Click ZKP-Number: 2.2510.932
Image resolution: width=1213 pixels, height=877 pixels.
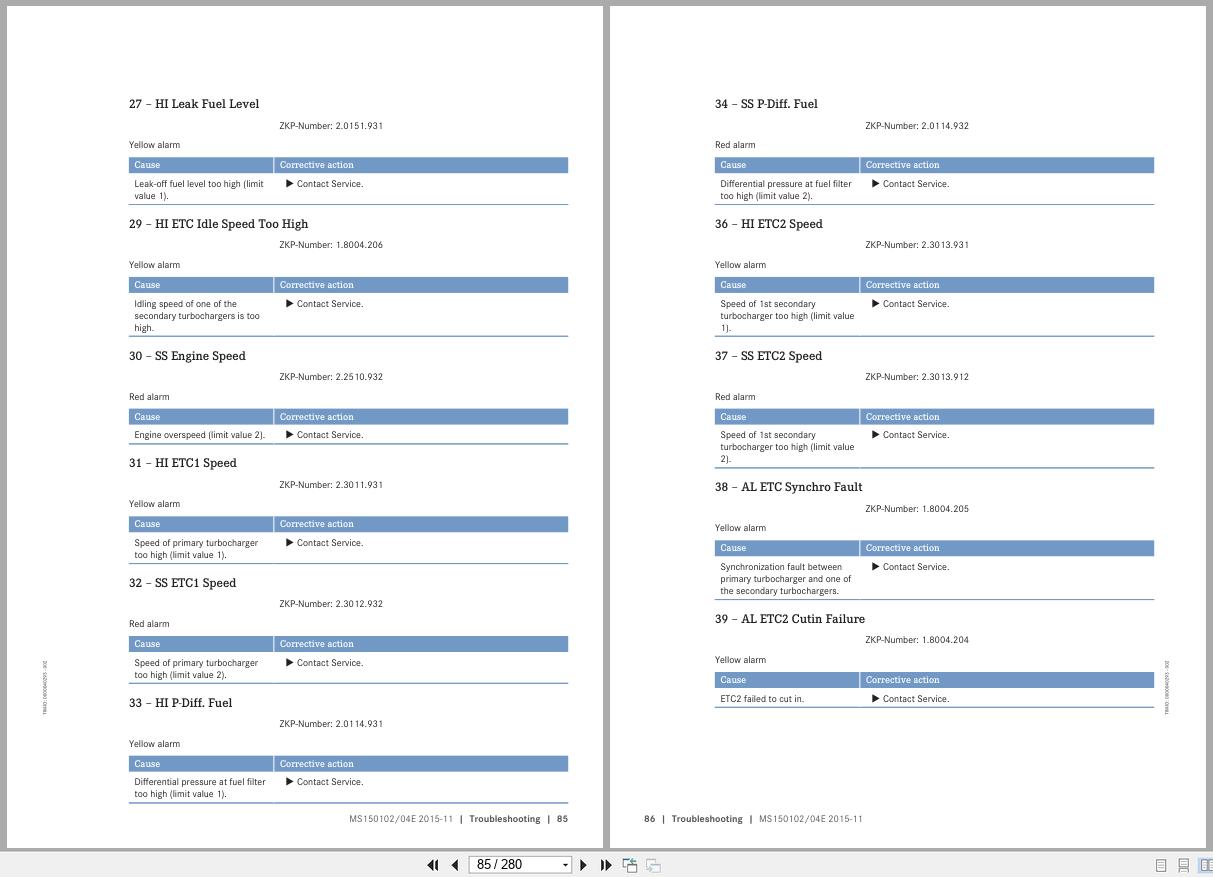coord(331,377)
